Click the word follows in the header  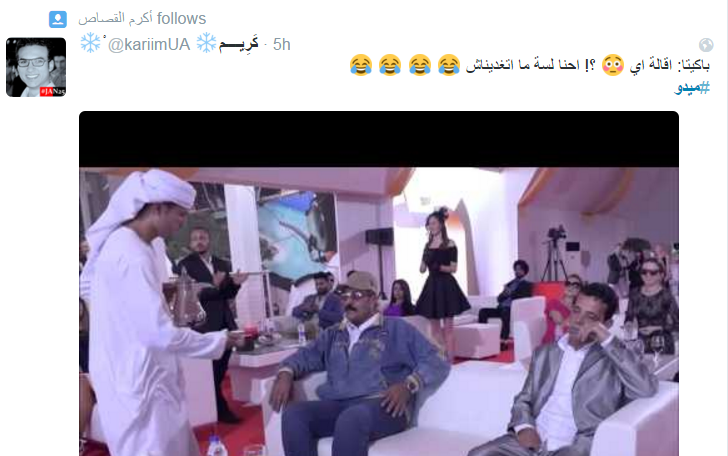pyautogui.click(x=181, y=19)
